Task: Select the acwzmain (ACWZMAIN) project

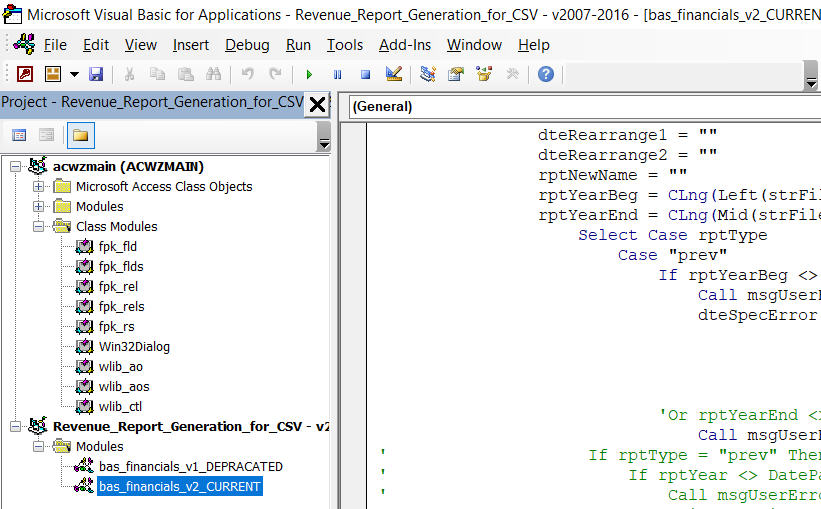Action: [128, 167]
